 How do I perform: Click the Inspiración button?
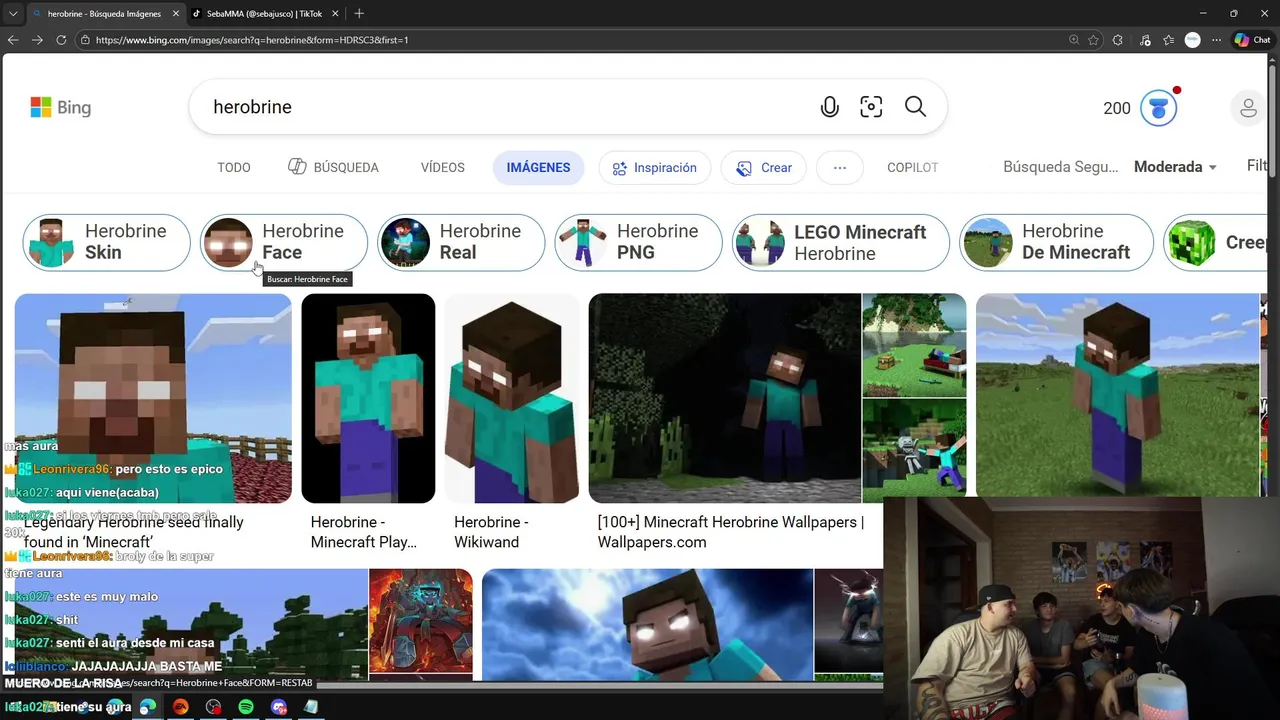point(655,168)
